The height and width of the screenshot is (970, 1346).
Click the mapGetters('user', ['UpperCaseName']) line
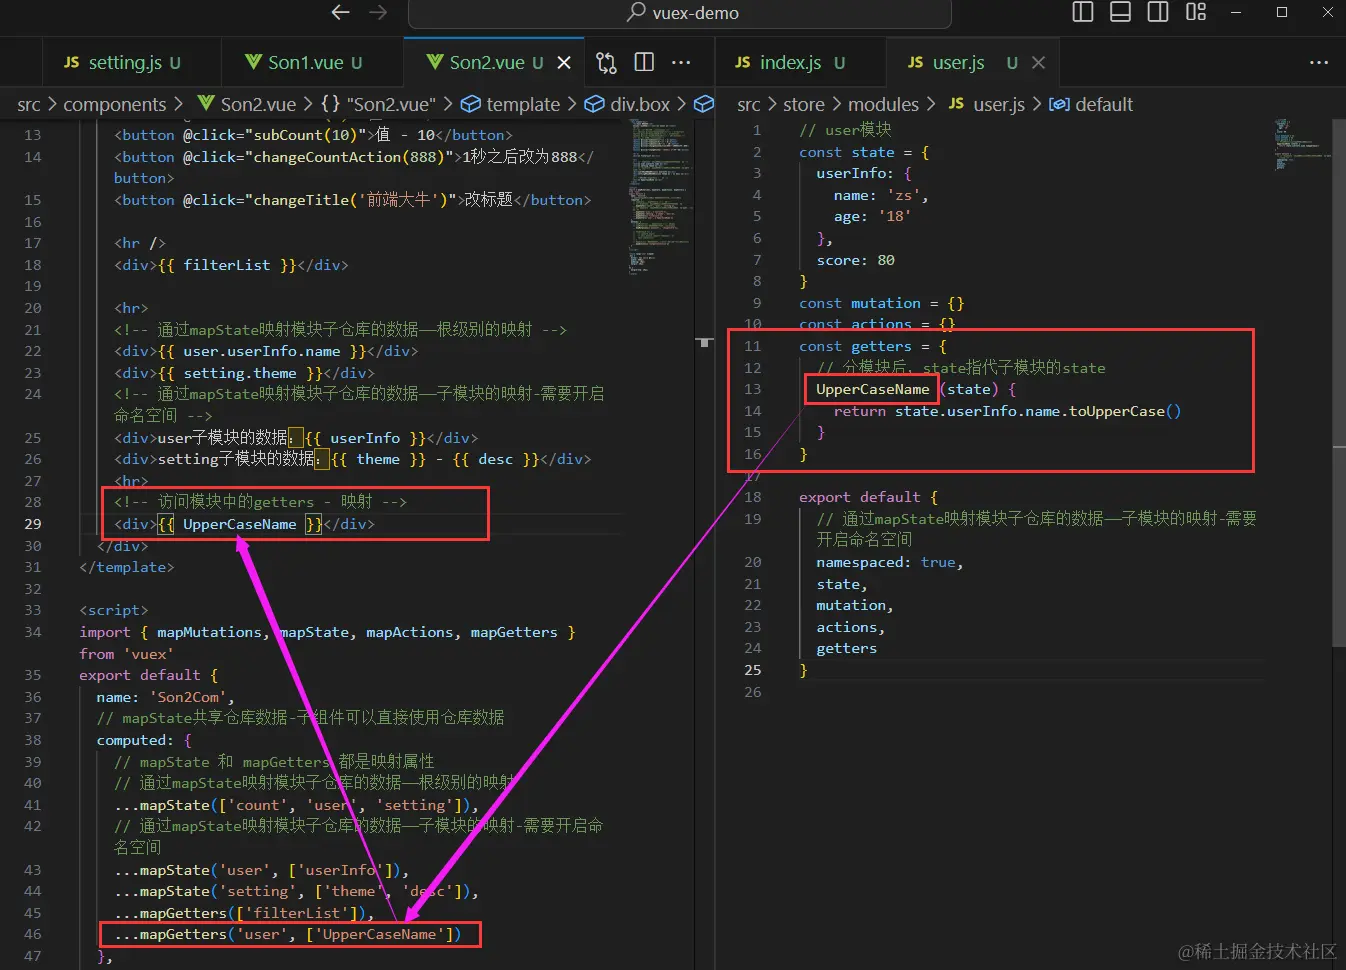287,934
